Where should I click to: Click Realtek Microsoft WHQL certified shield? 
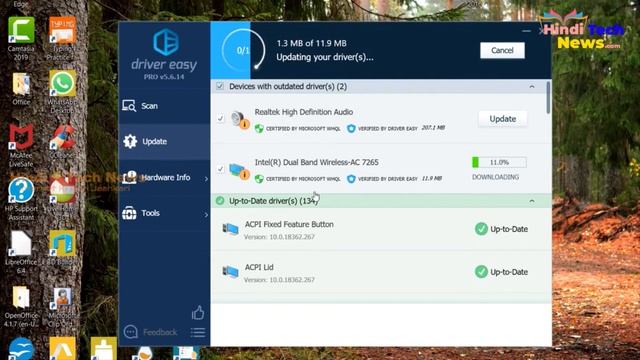259,129
